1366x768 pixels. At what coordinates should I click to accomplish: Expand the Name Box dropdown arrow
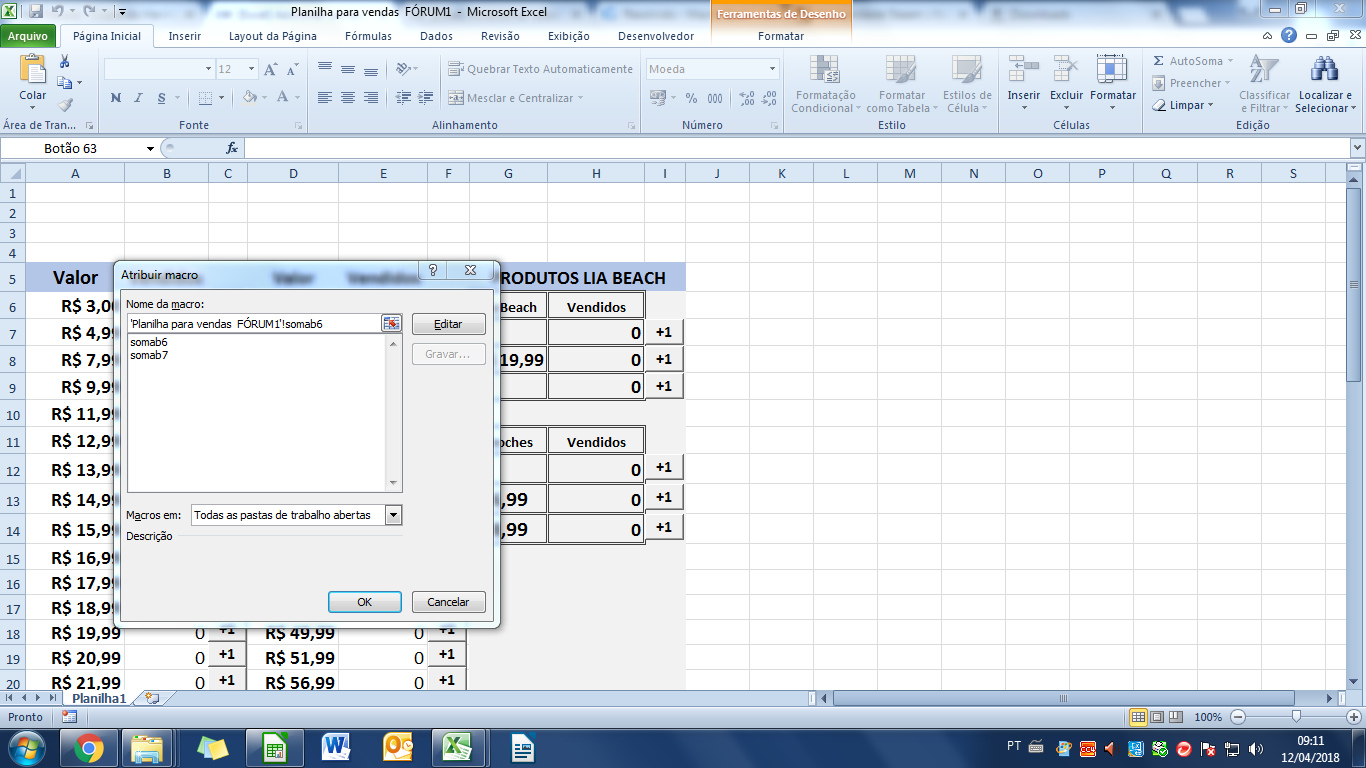(151, 148)
